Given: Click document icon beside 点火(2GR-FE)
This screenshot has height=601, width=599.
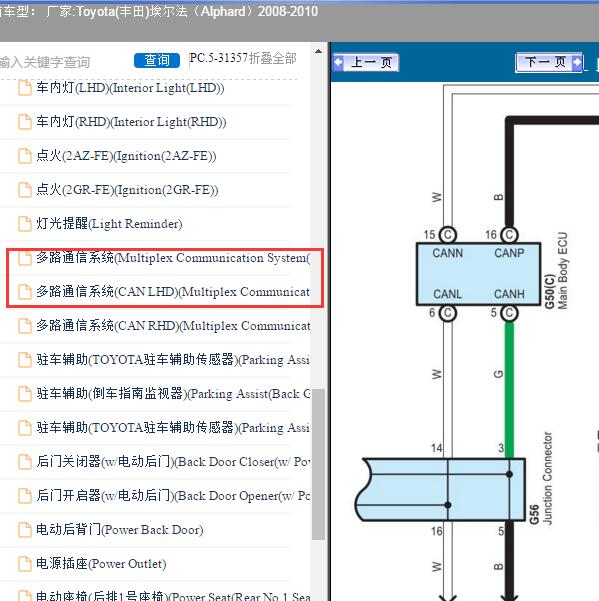Looking at the screenshot, I should [25, 190].
